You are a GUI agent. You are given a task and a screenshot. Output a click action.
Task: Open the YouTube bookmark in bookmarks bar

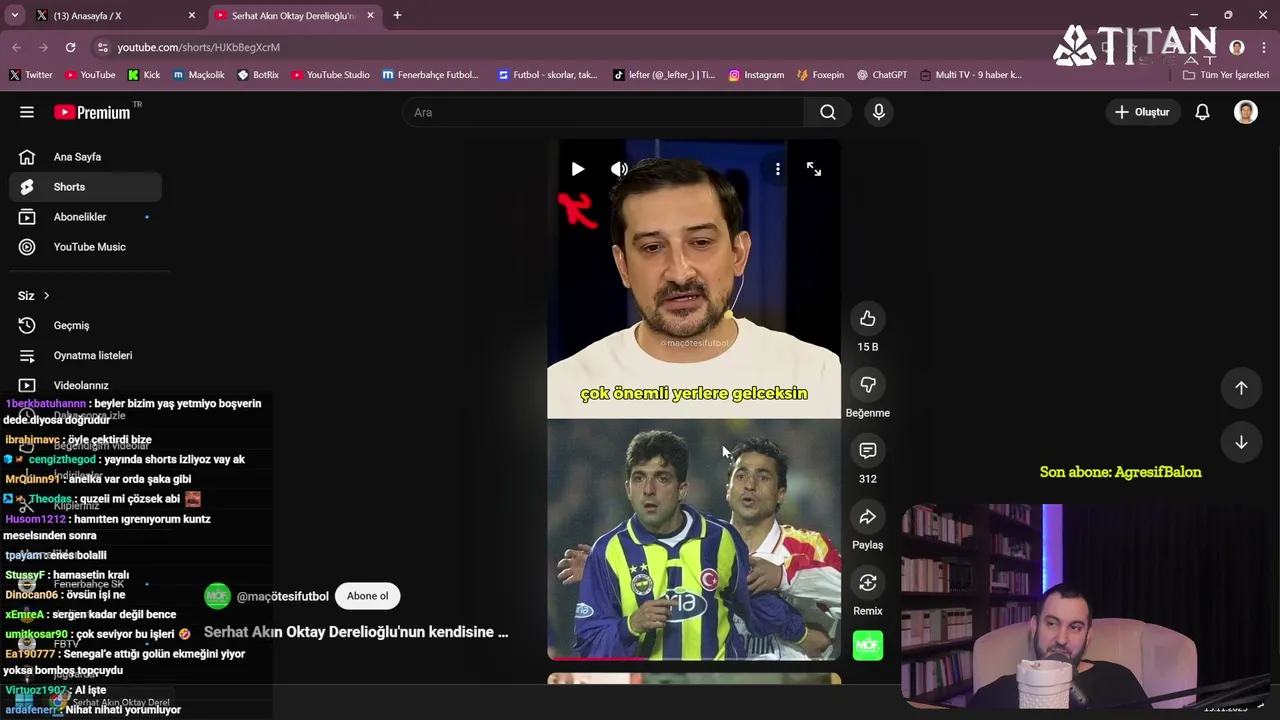click(90, 75)
